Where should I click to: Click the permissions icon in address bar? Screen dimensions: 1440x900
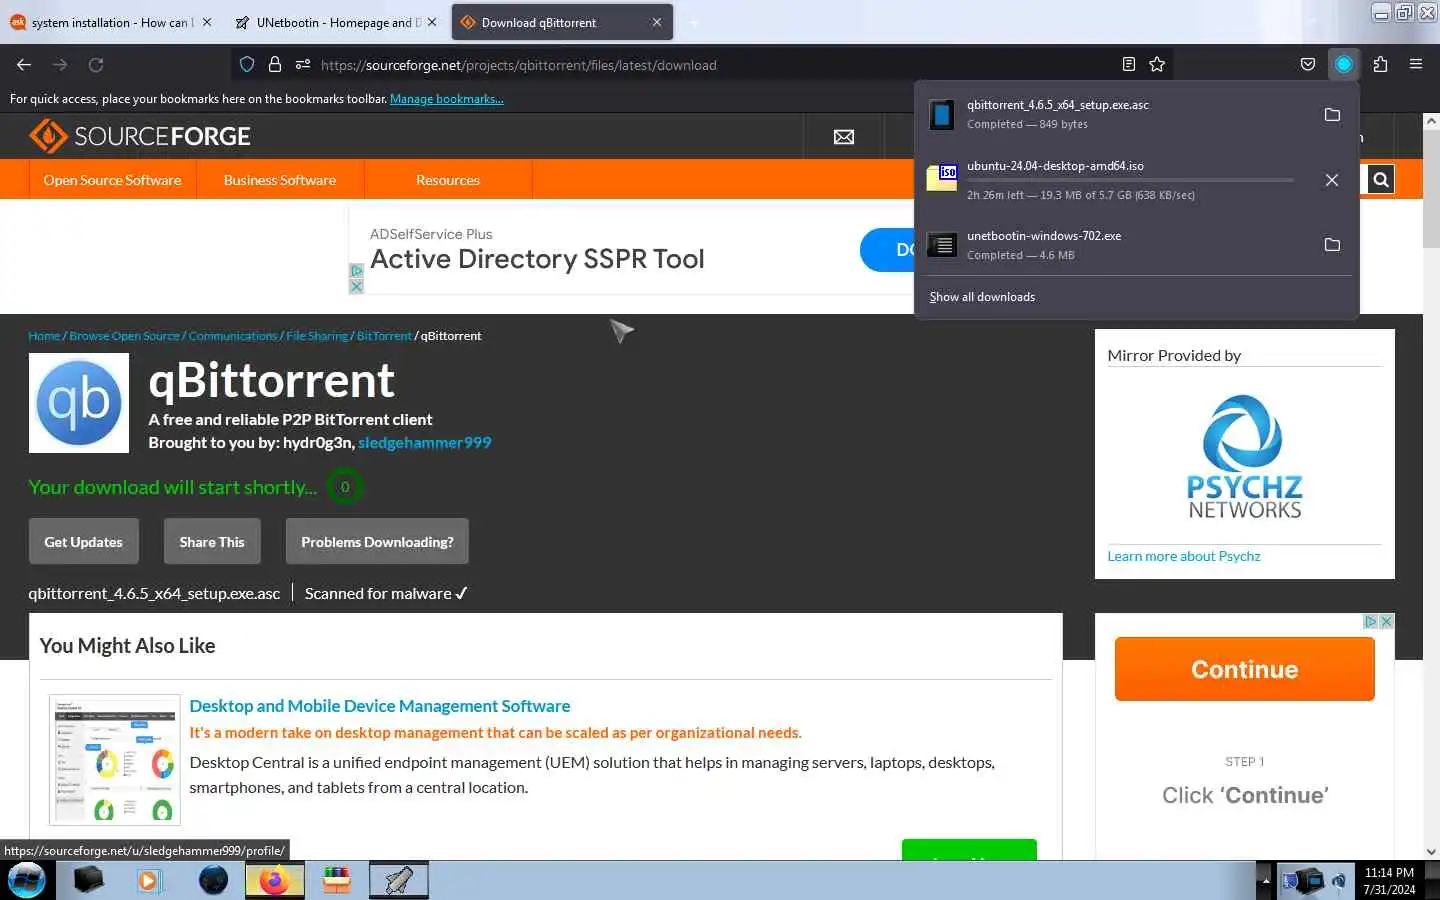(303, 64)
